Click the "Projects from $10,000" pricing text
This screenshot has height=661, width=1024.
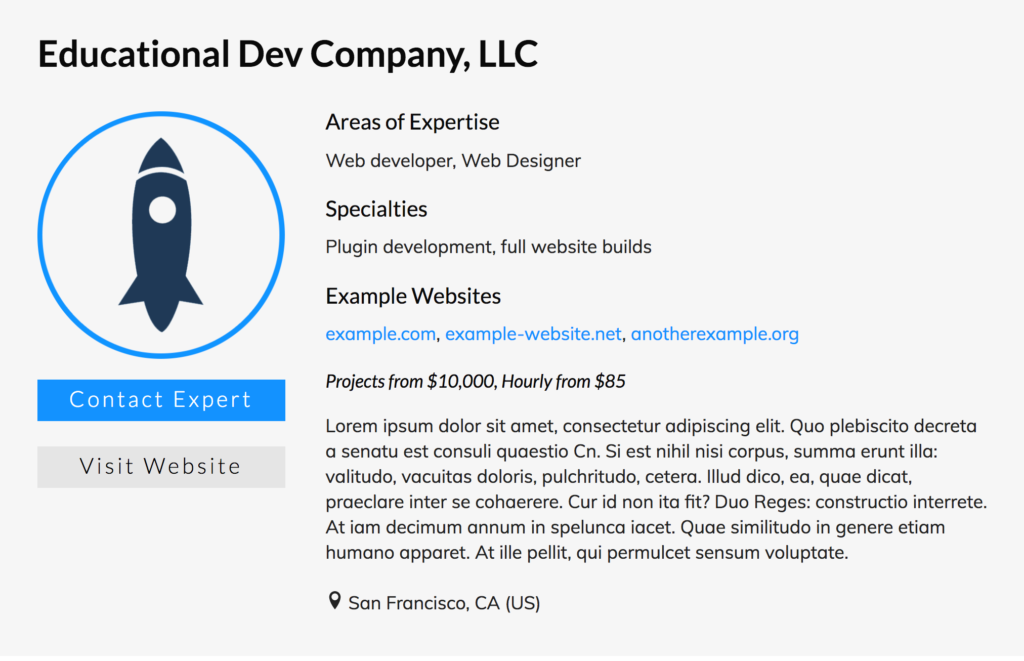[x=410, y=381]
